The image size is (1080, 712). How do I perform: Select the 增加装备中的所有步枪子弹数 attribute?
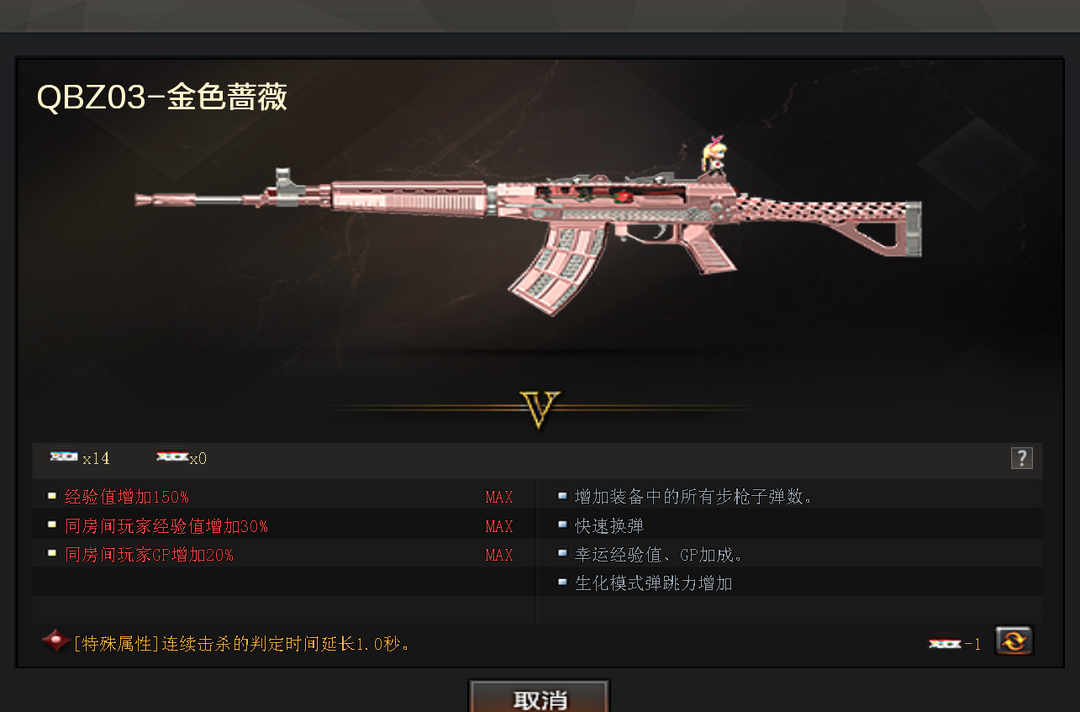click(x=693, y=496)
